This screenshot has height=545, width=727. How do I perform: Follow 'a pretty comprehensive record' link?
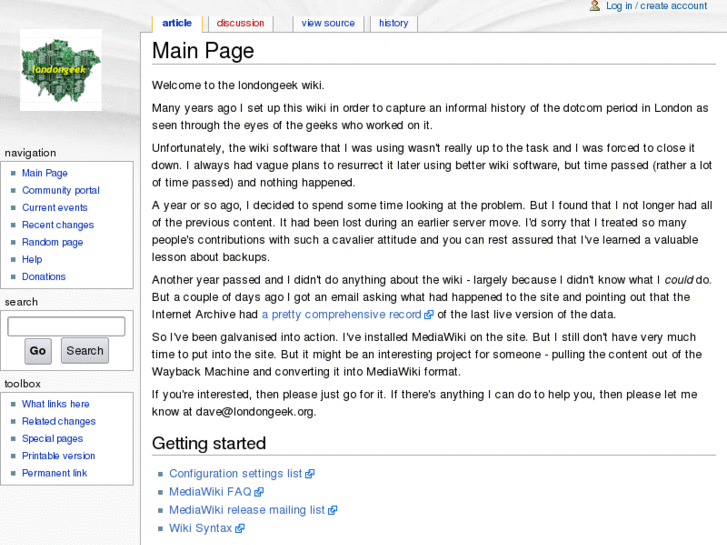[342, 314]
